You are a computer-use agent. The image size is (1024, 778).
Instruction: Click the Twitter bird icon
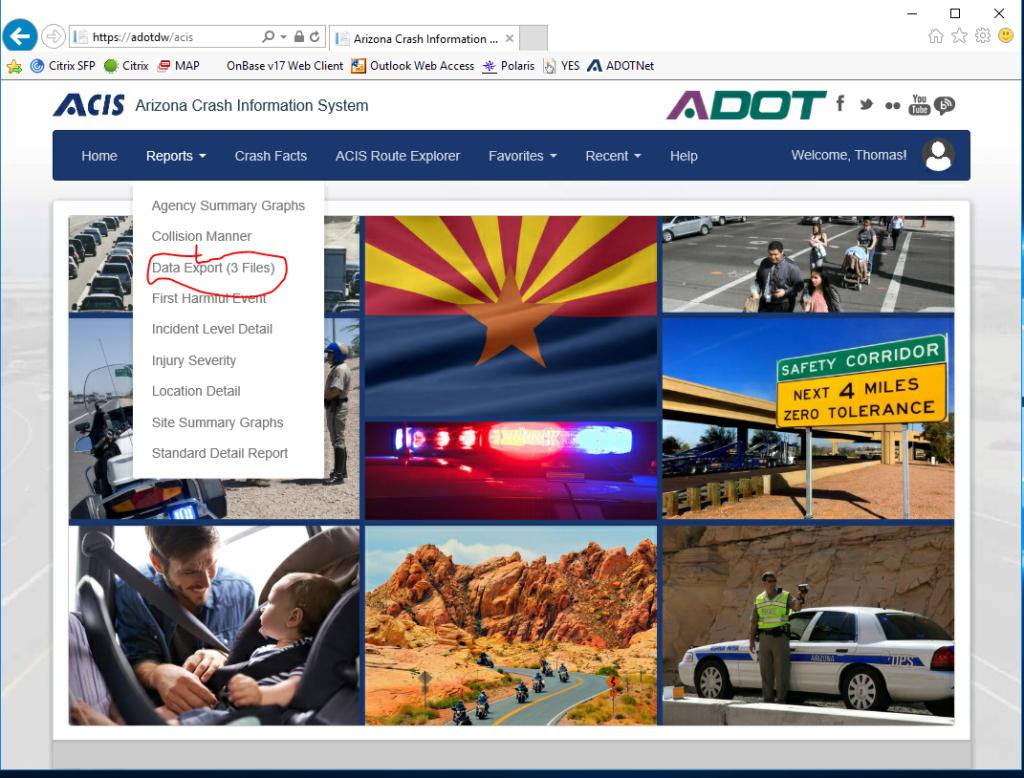[866, 104]
